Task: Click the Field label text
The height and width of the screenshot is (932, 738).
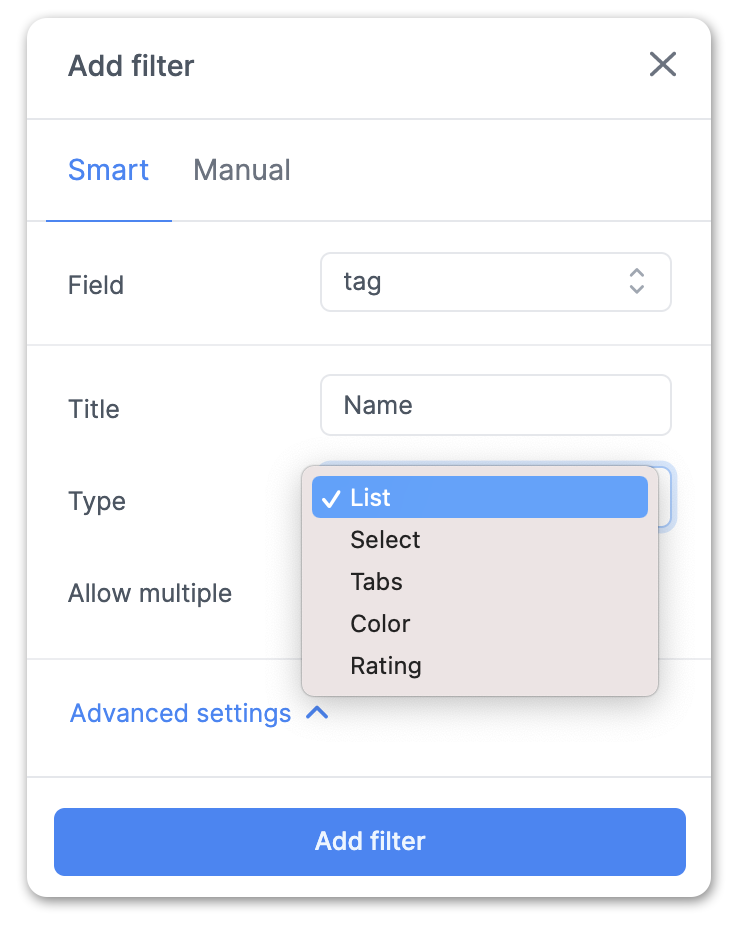Action: 96,285
